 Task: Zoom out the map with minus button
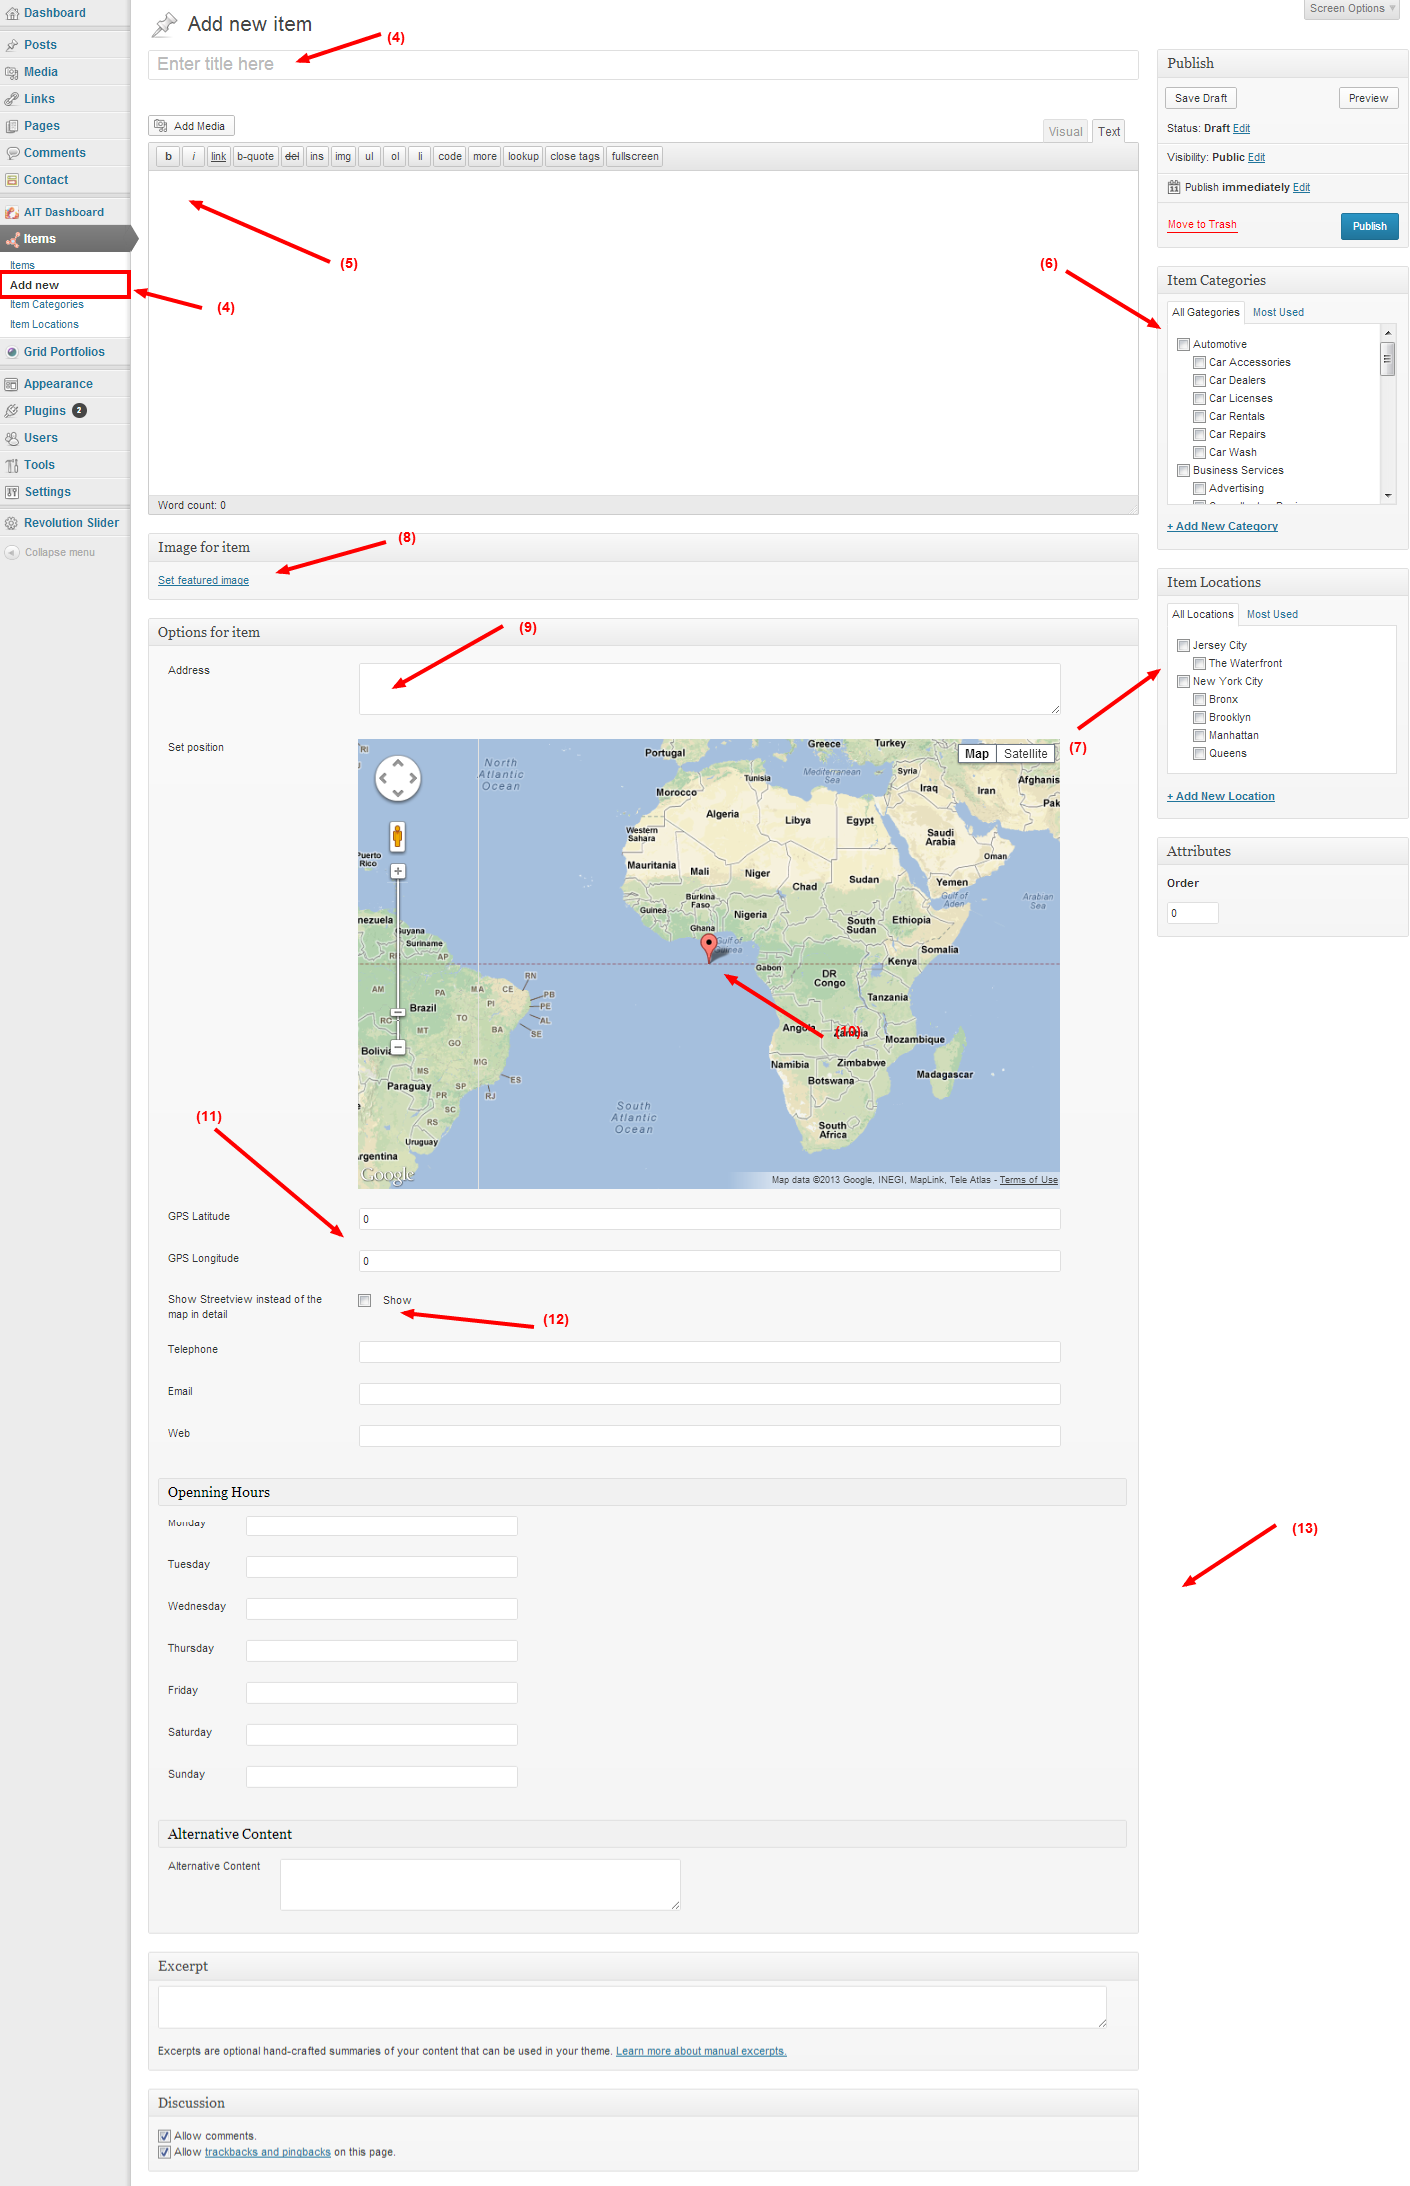pyautogui.click(x=398, y=1047)
